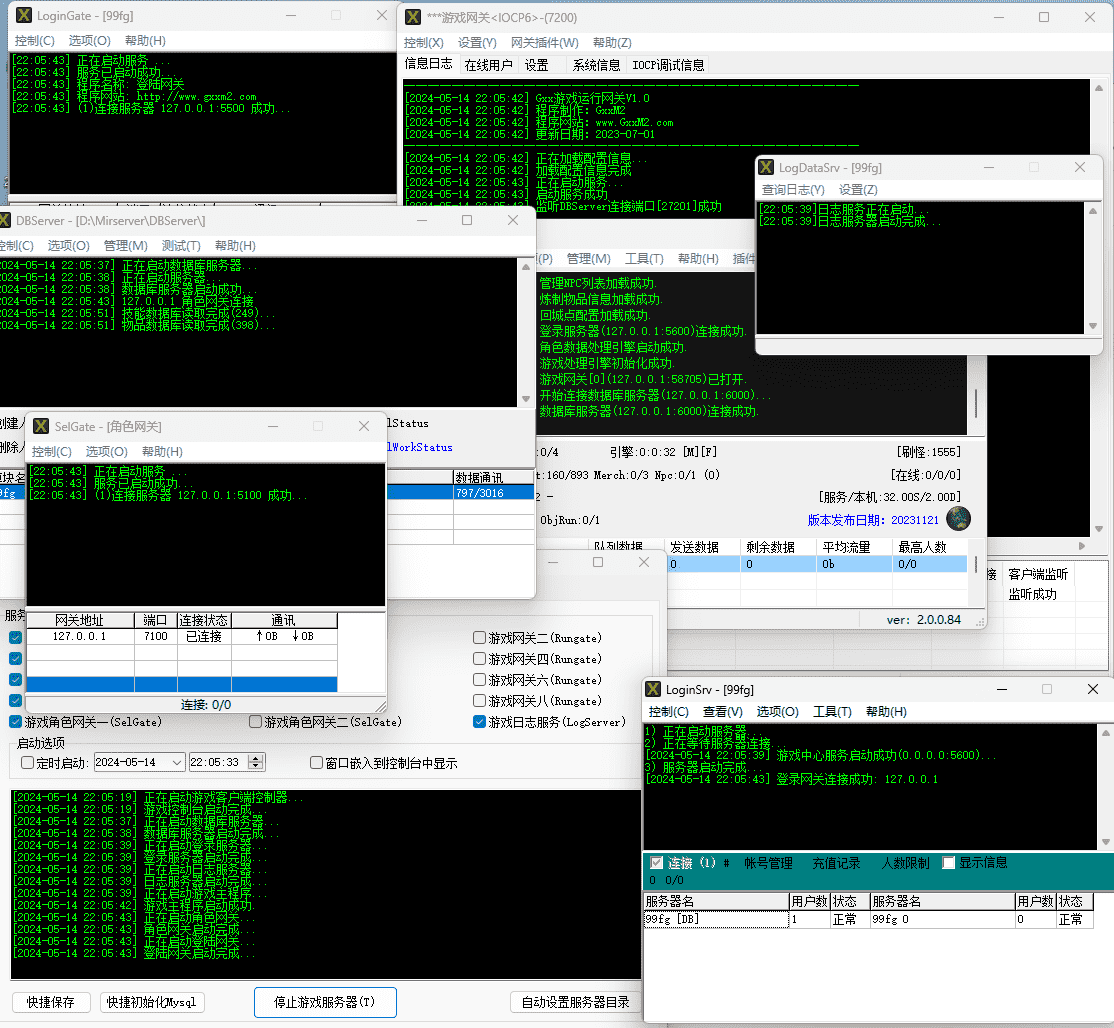The image size is (1114, 1028).
Task: Enable 游戏网关四(Rungate) checkbox
Action: (479, 659)
